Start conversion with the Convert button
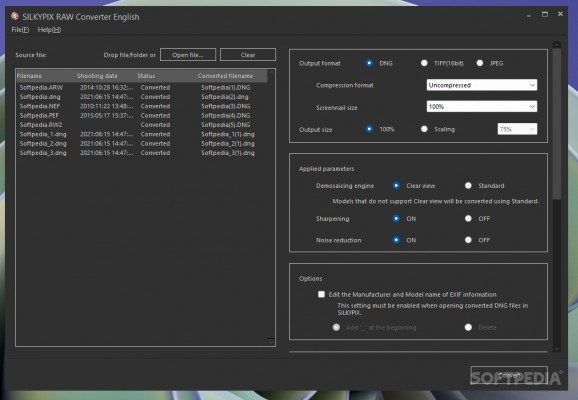 pos(509,376)
